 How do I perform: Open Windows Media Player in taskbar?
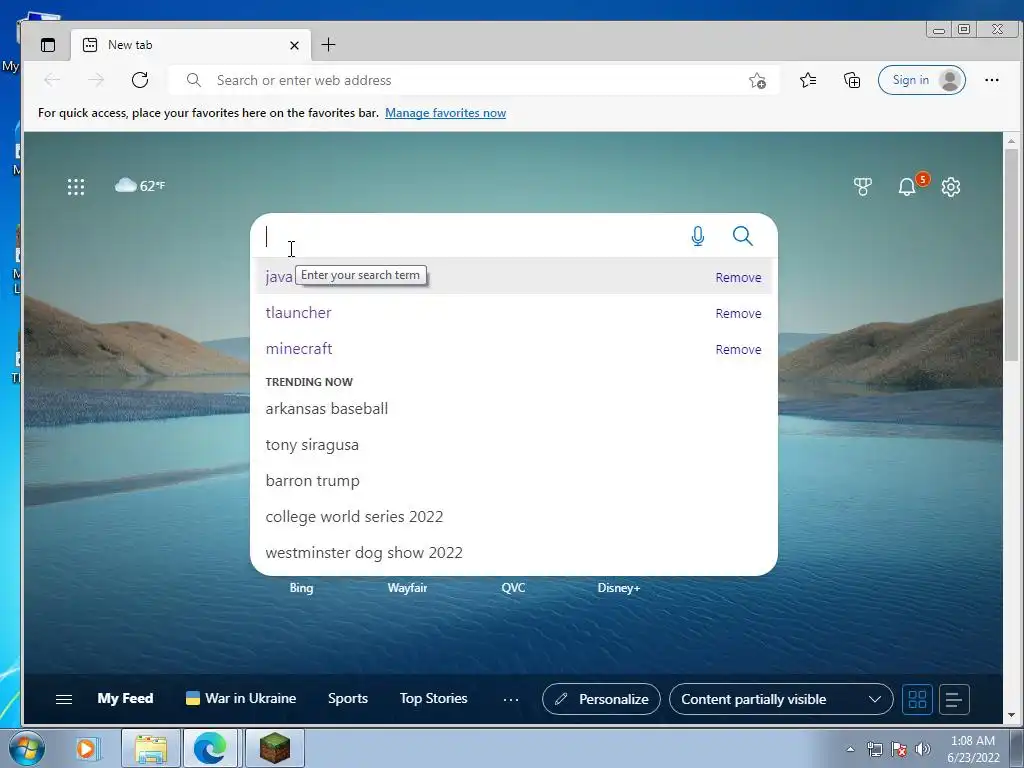(x=86, y=748)
